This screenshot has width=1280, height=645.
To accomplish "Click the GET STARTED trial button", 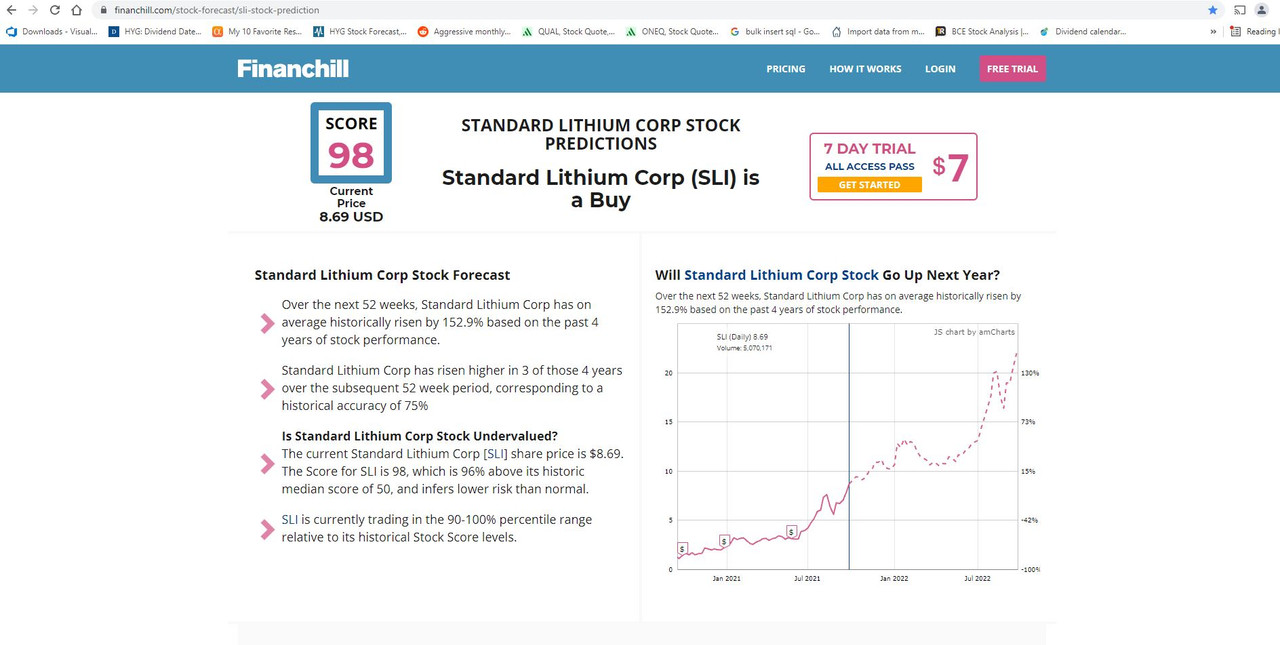I will click(869, 185).
